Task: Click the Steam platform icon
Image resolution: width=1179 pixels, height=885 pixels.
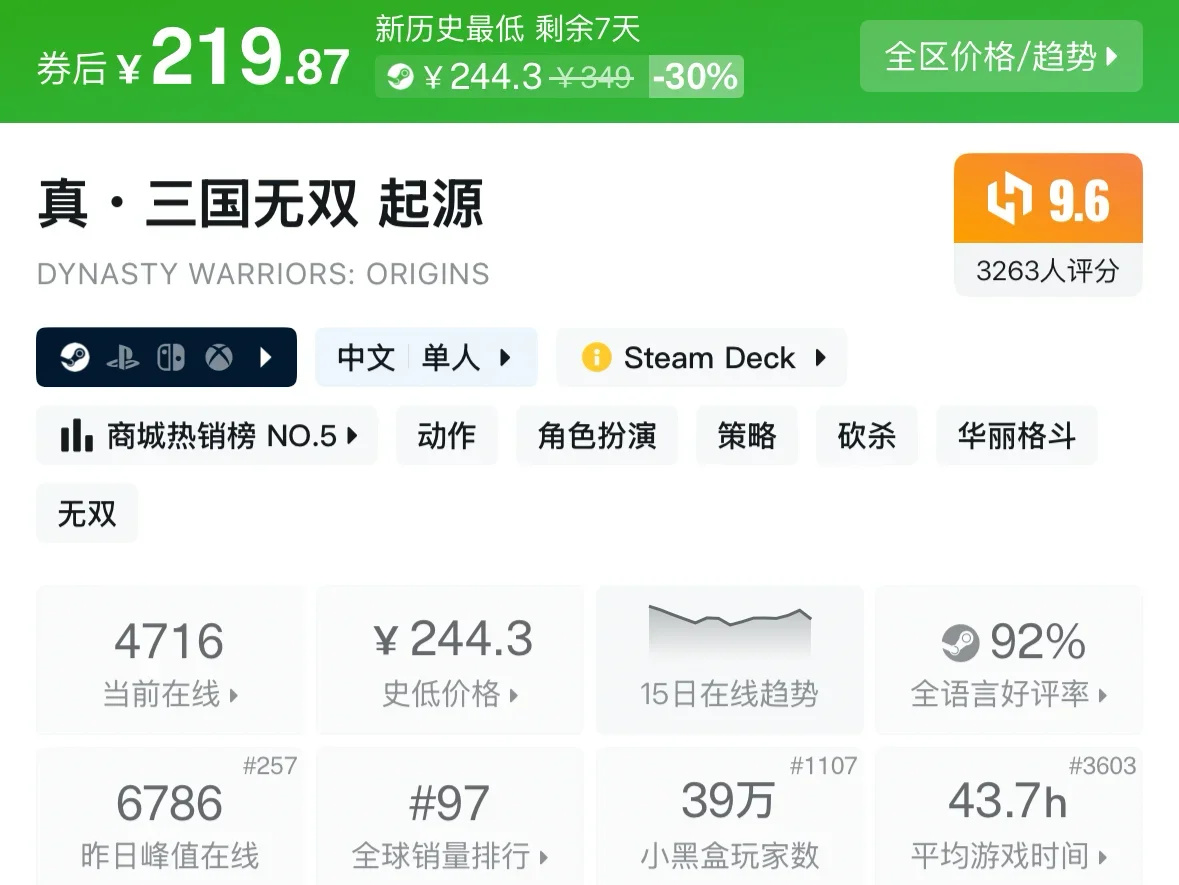Action: (x=75, y=357)
